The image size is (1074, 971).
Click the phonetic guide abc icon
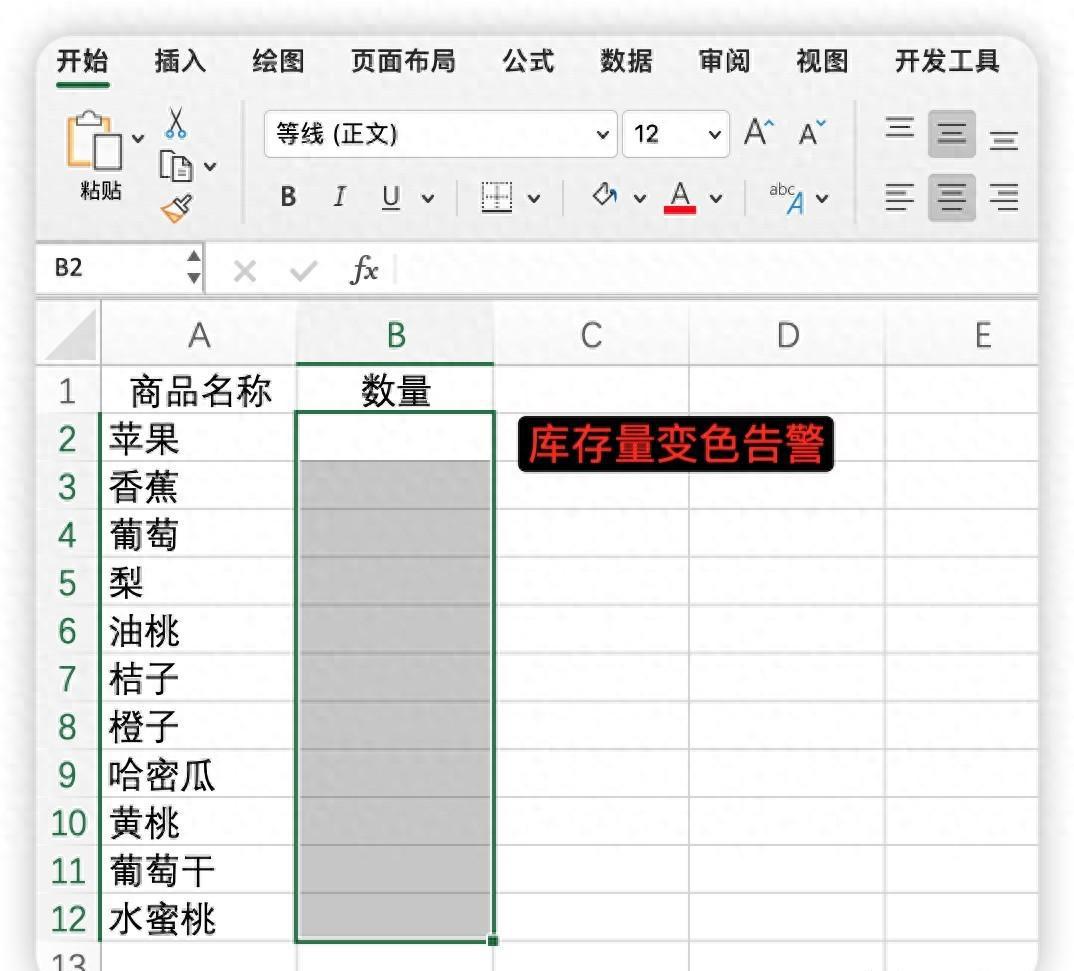pos(787,198)
